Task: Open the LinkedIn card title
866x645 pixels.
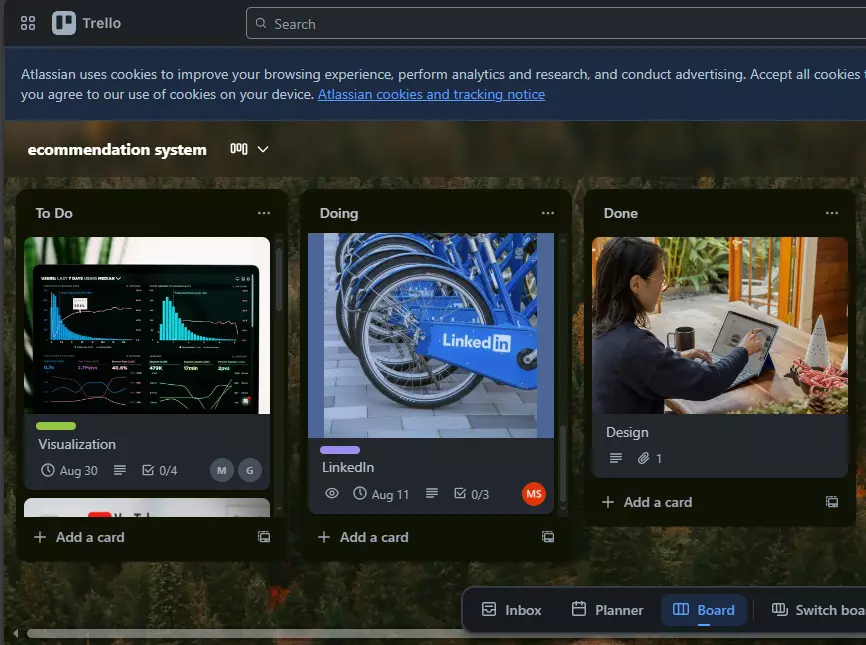Action: click(348, 467)
